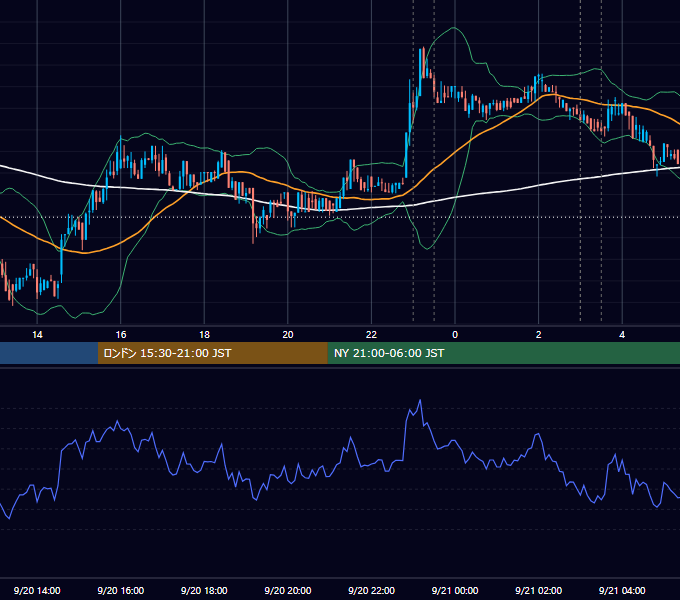Click the tallest candlestick wick at the price spike
The width and height of the screenshot is (680, 600).
click(423, 63)
